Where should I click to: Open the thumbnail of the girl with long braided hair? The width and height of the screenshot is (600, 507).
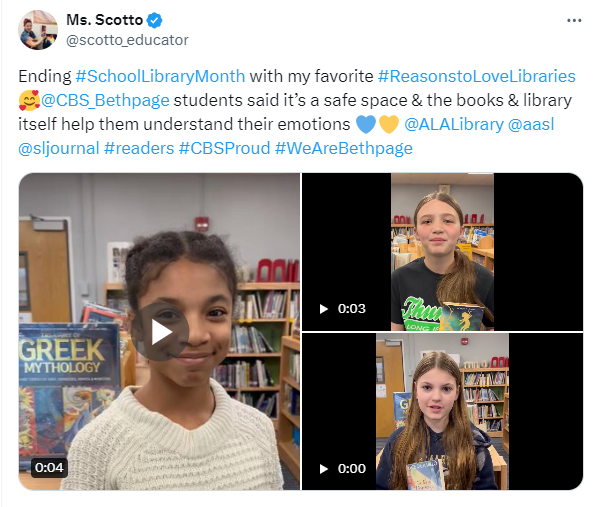click(x=442, y=411)
